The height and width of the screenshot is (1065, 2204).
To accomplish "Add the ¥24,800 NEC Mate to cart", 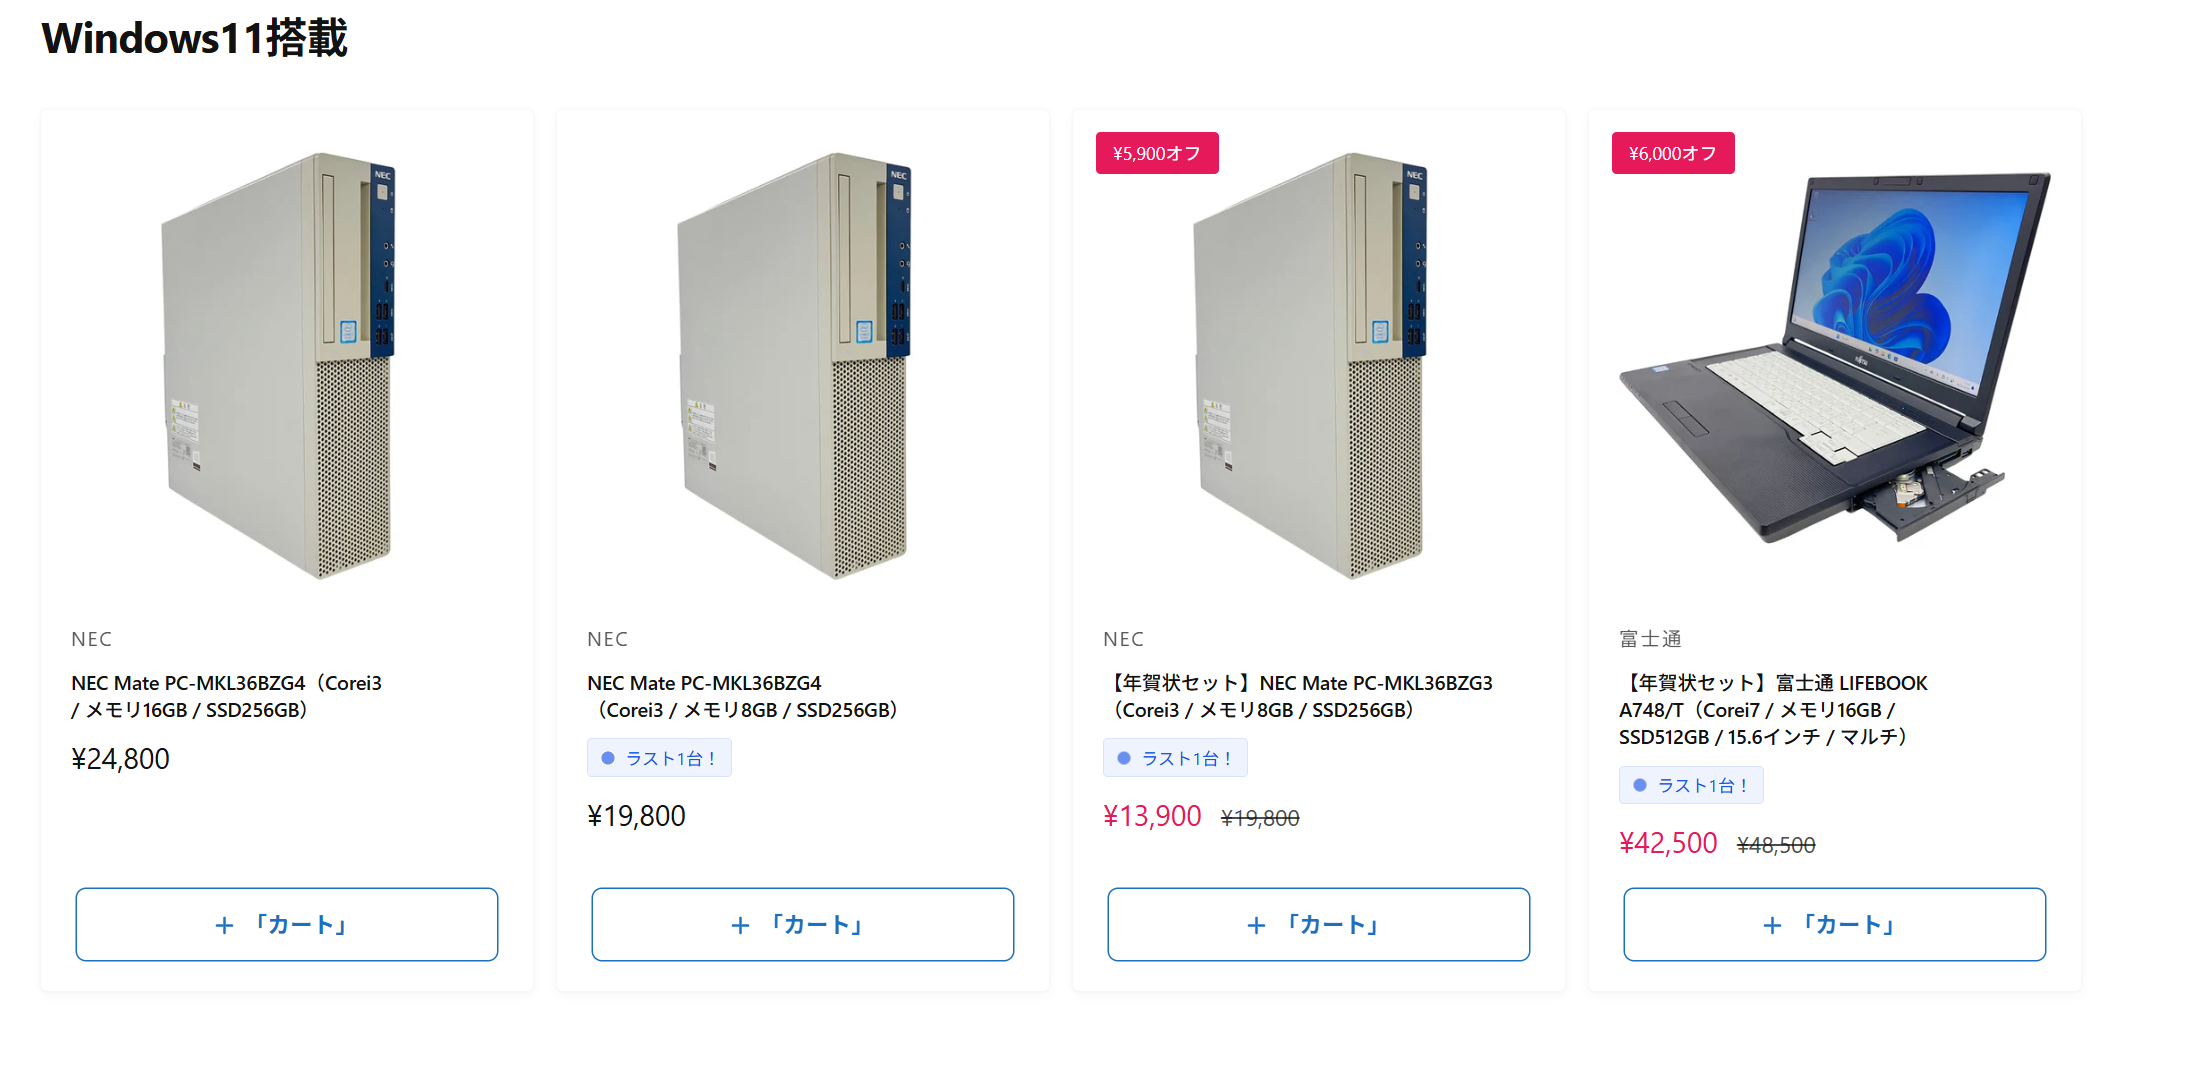I will pyautogui.click(x=286, y=925).
